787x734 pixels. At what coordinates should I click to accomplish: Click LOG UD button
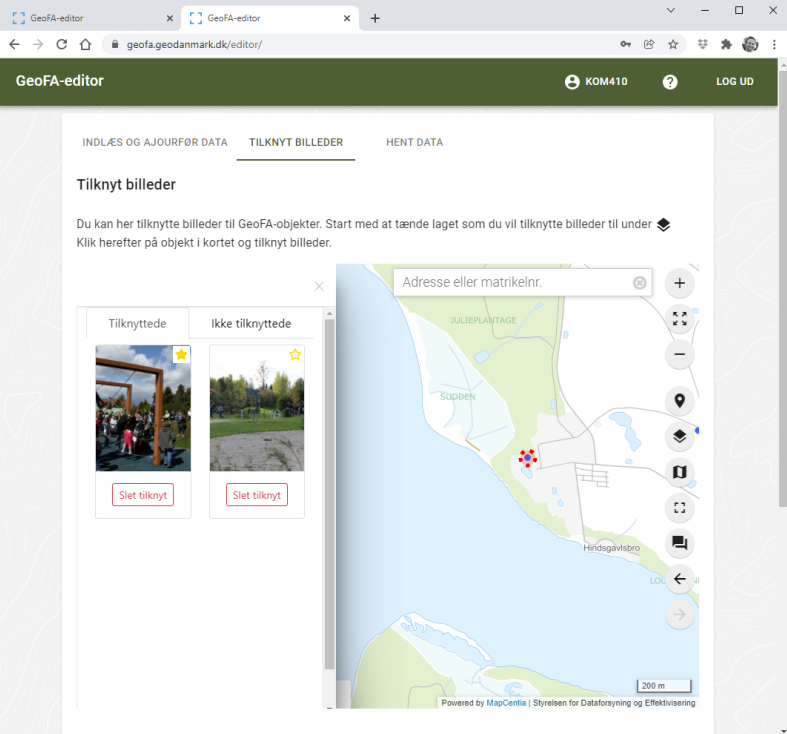pos(734,82)
